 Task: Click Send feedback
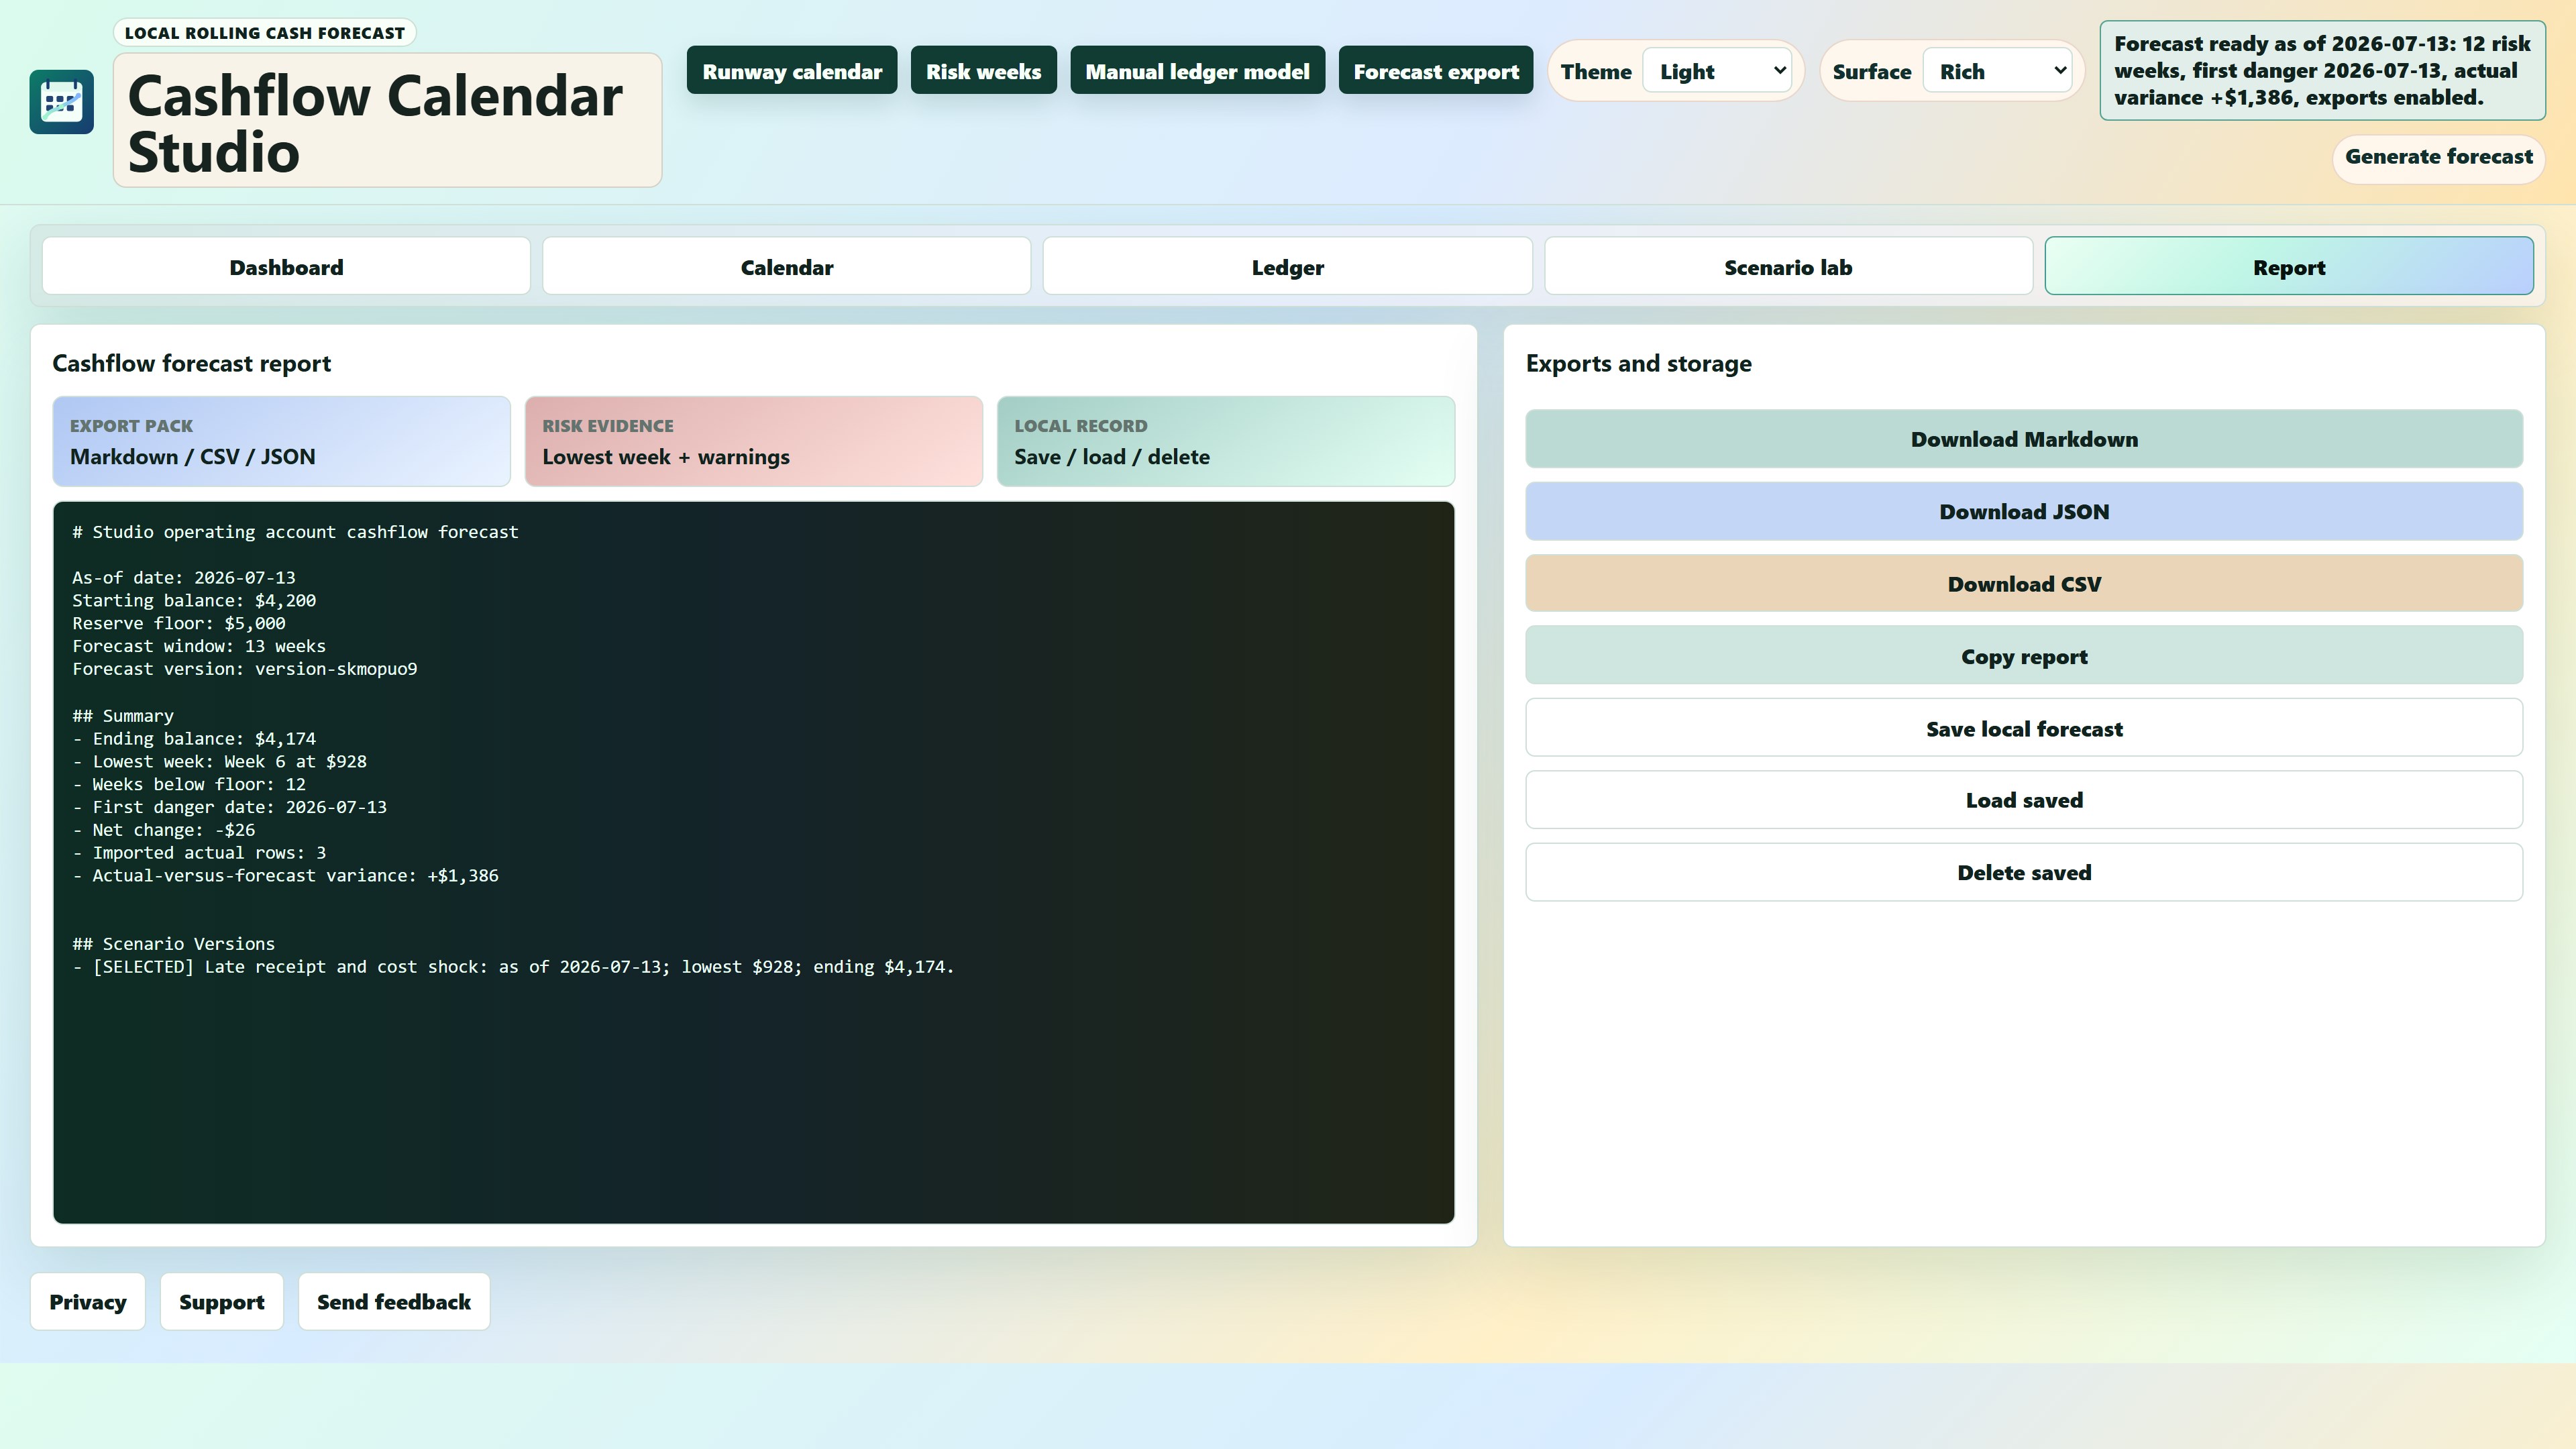394,1302
